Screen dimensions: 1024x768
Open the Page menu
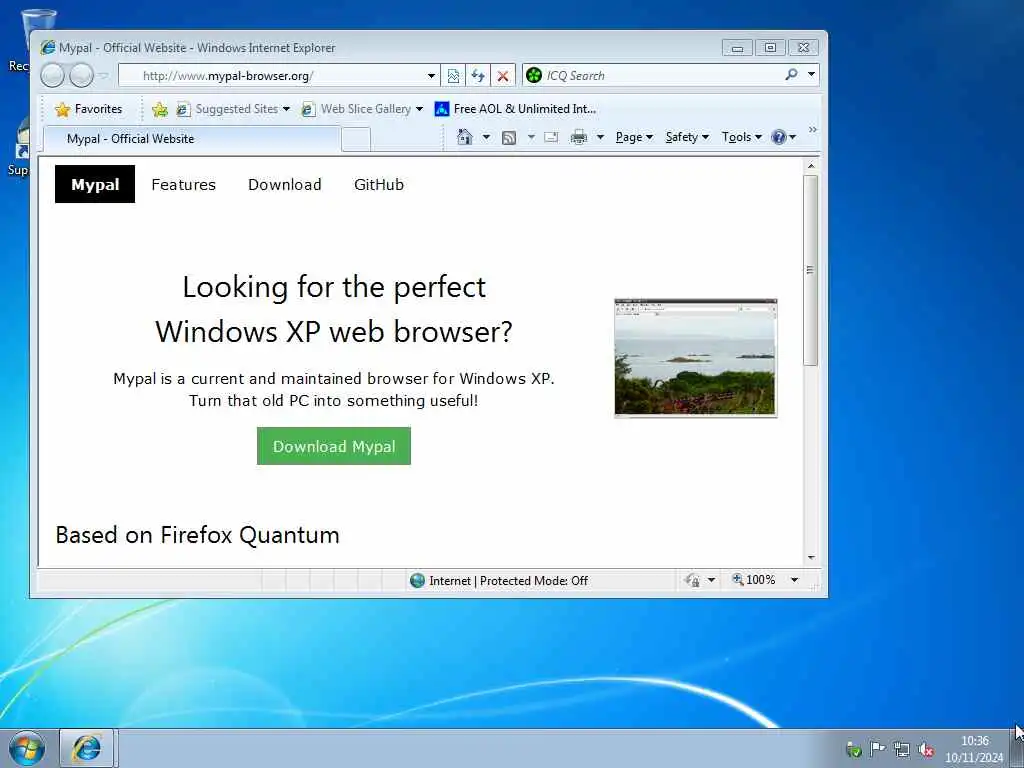coord(634,137)
